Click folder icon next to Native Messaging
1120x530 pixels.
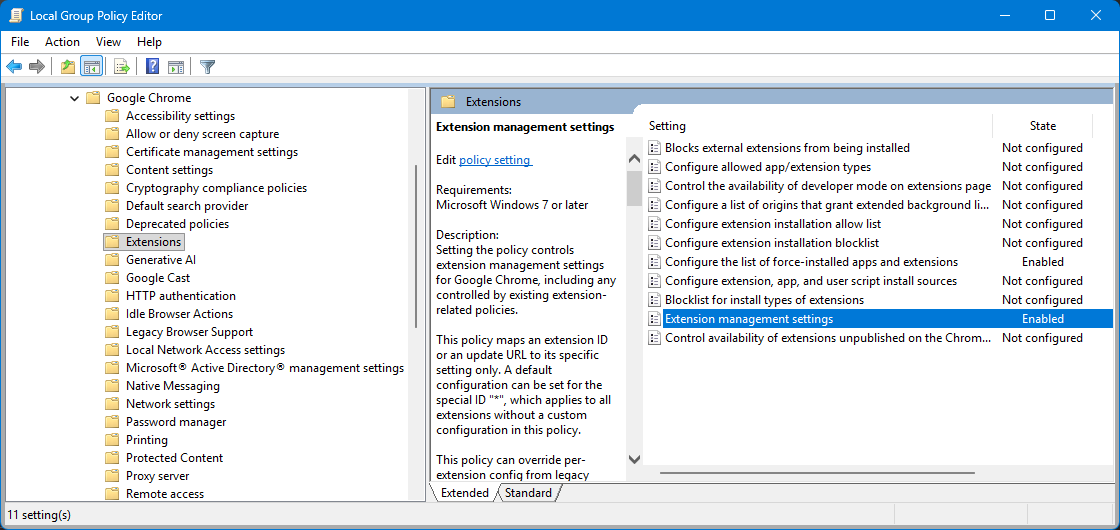(x=112, y=386)
